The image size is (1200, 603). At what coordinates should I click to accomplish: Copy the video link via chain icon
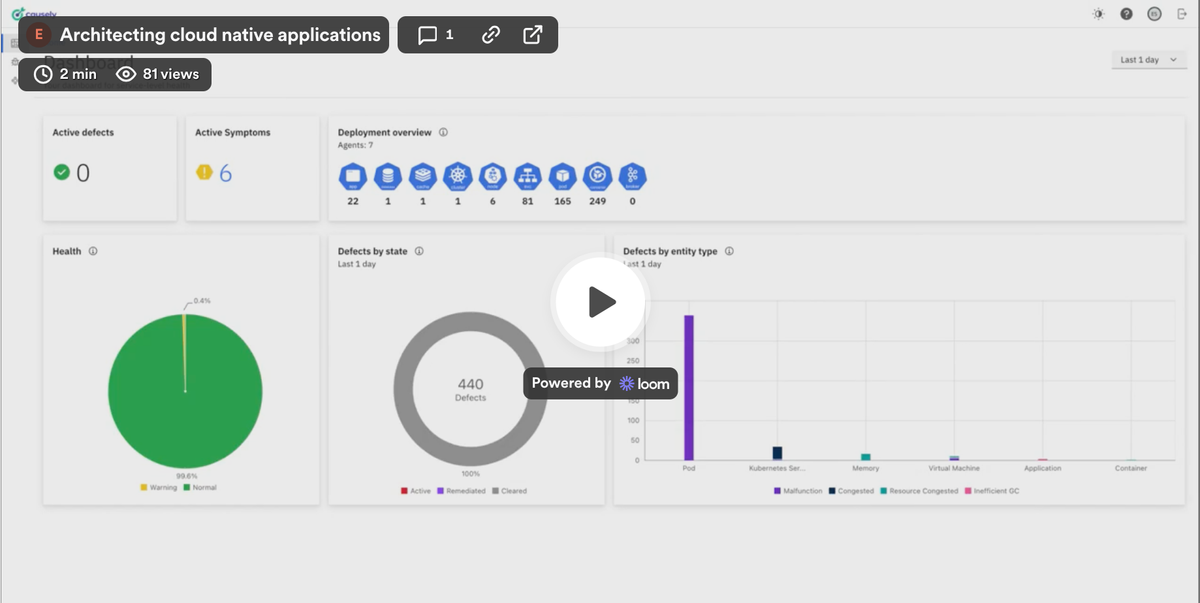[490, 35]
